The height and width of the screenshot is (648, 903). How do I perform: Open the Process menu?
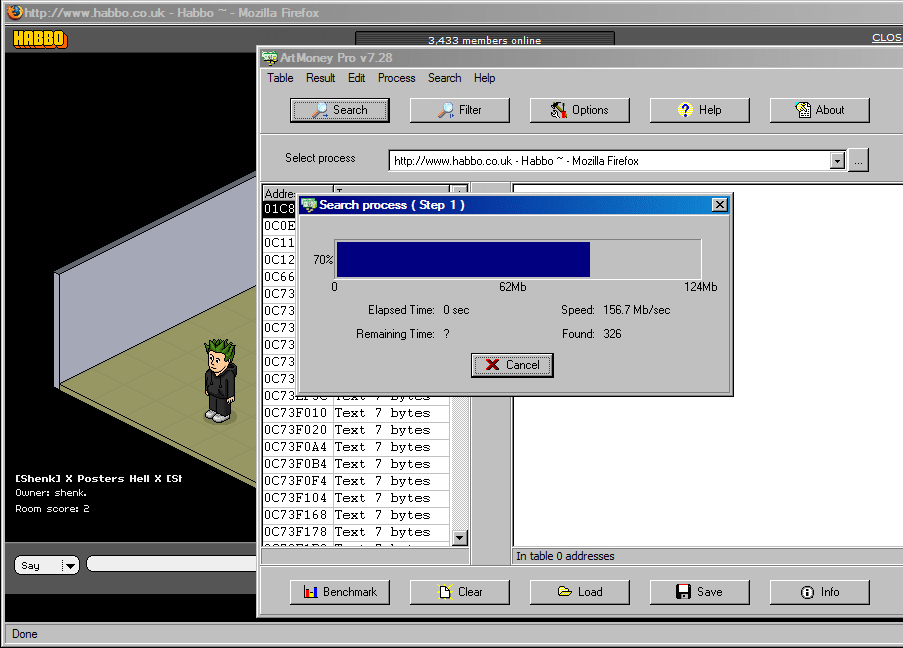point(397,78)
